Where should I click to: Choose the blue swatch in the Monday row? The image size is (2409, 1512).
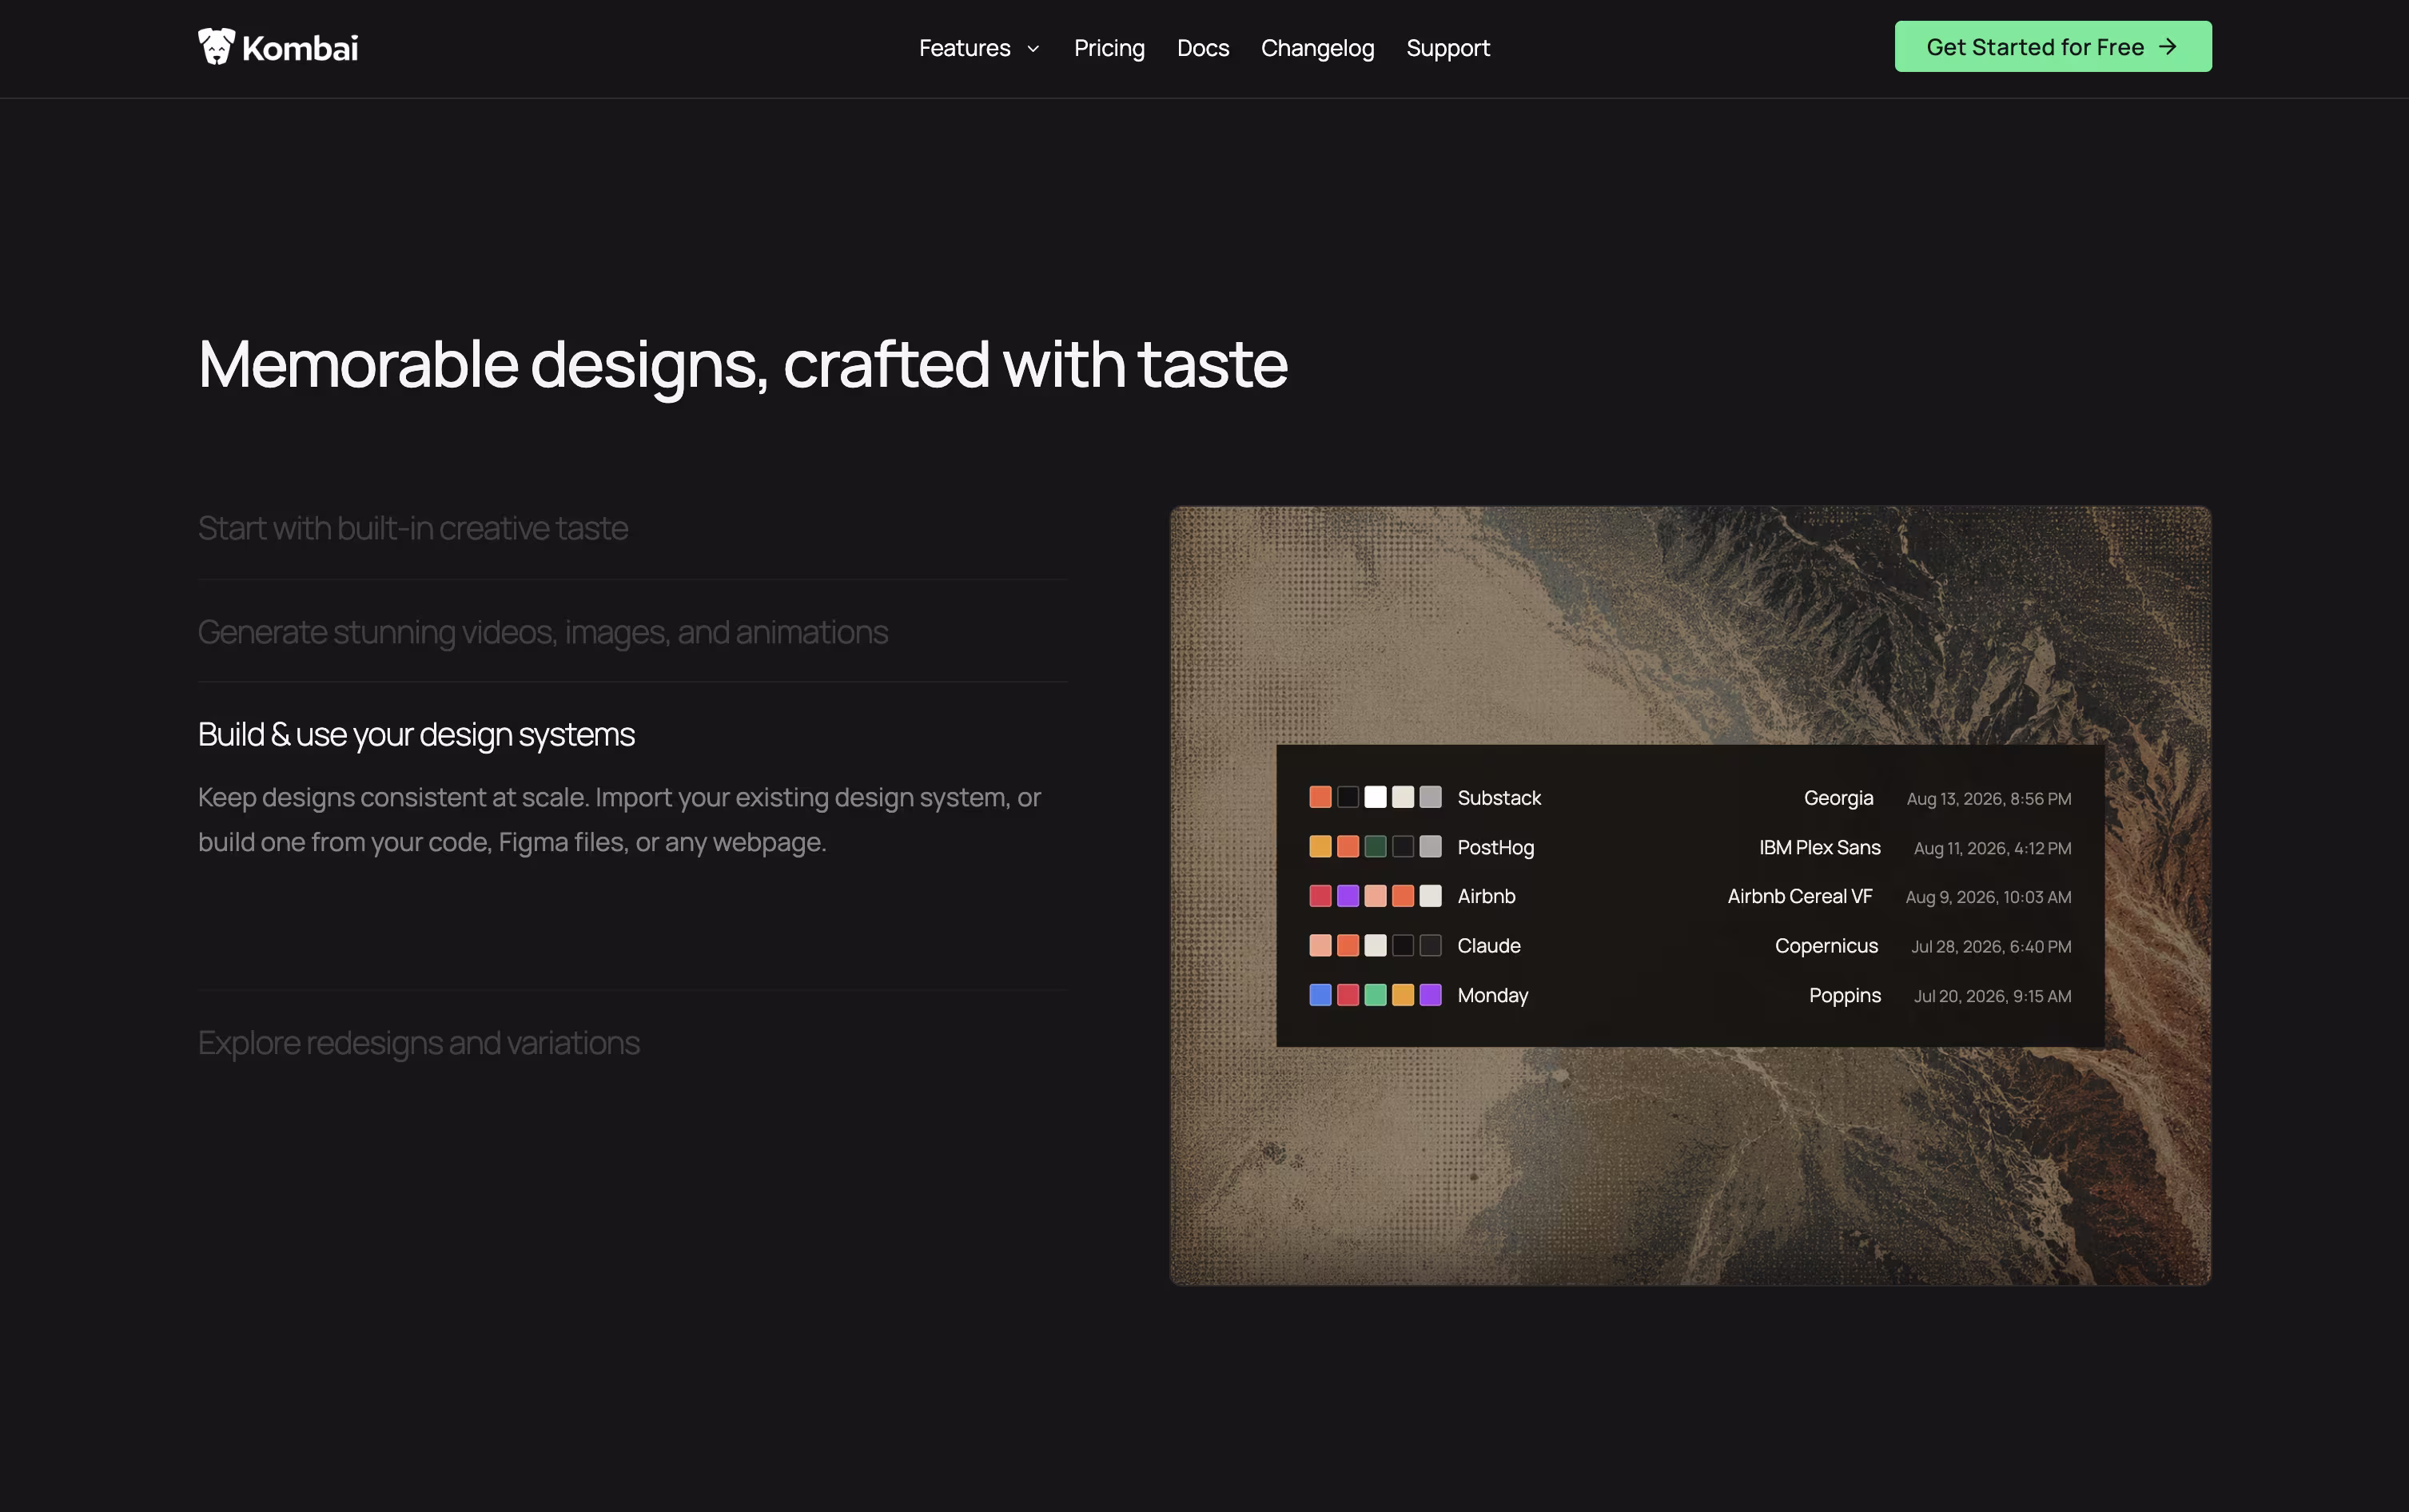(1321, 995)
